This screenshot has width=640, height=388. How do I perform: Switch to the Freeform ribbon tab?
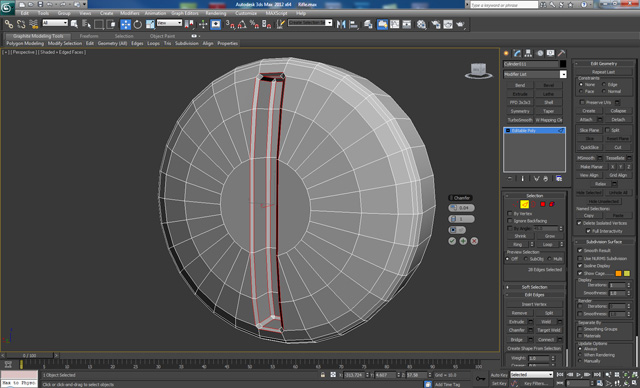coord(89,36)
